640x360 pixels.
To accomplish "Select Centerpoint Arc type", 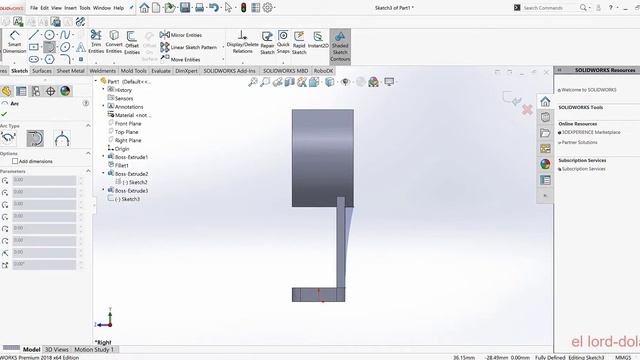I will click(x=8, y=138).
